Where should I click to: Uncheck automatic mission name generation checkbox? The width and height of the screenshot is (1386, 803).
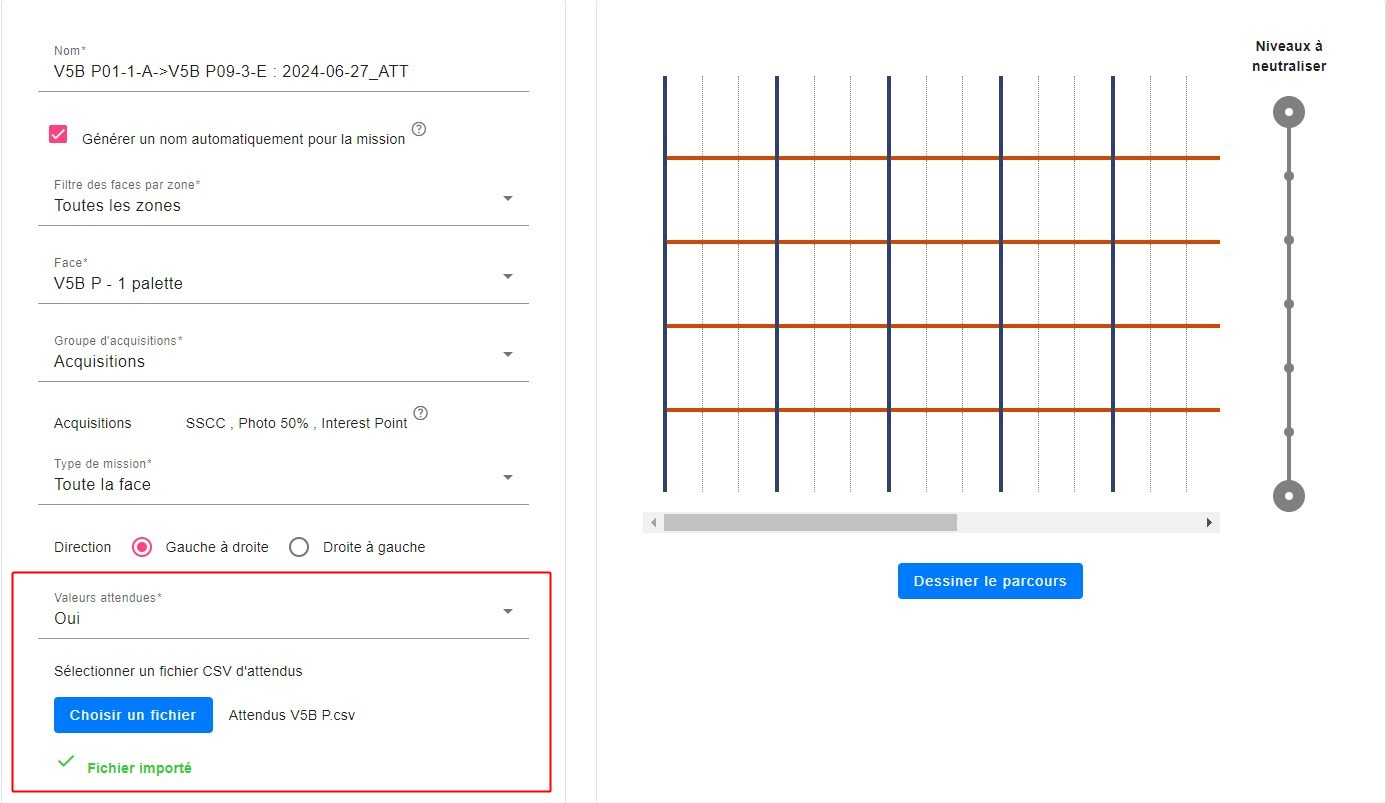58,135
